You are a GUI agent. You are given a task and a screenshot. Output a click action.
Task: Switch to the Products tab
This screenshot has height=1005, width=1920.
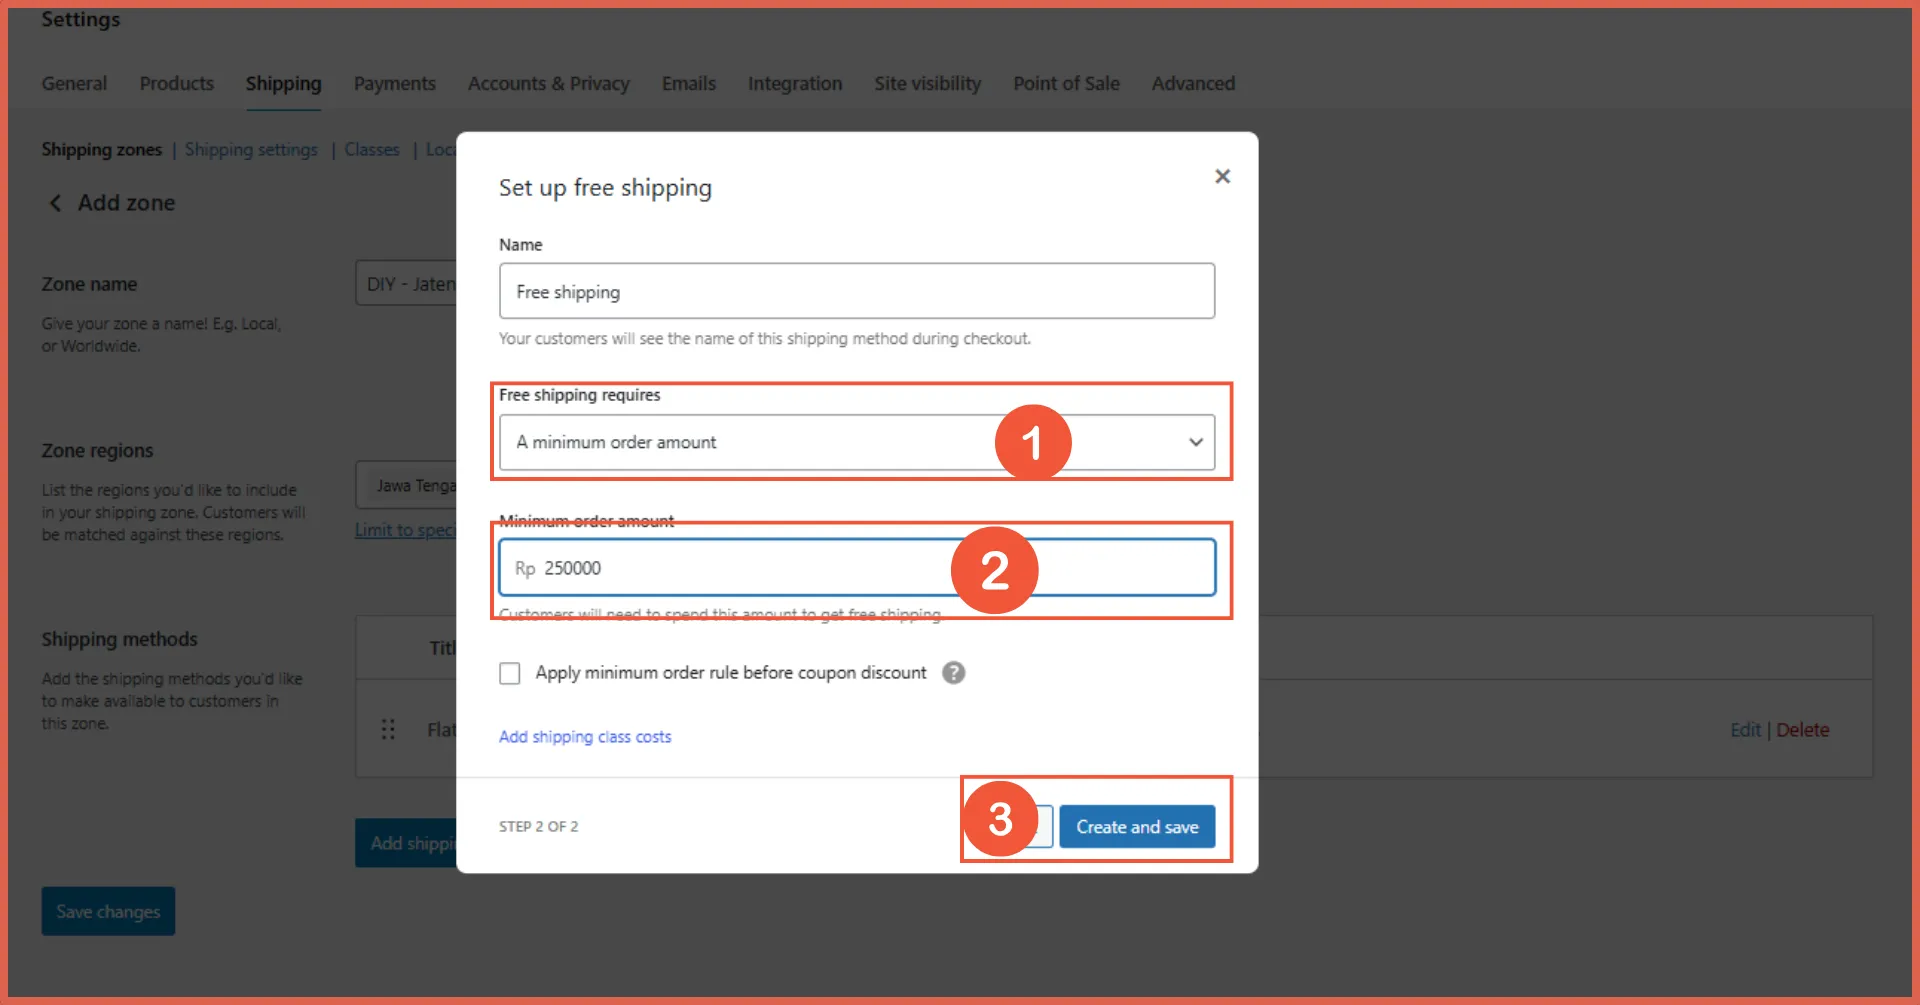pos(176,84)
